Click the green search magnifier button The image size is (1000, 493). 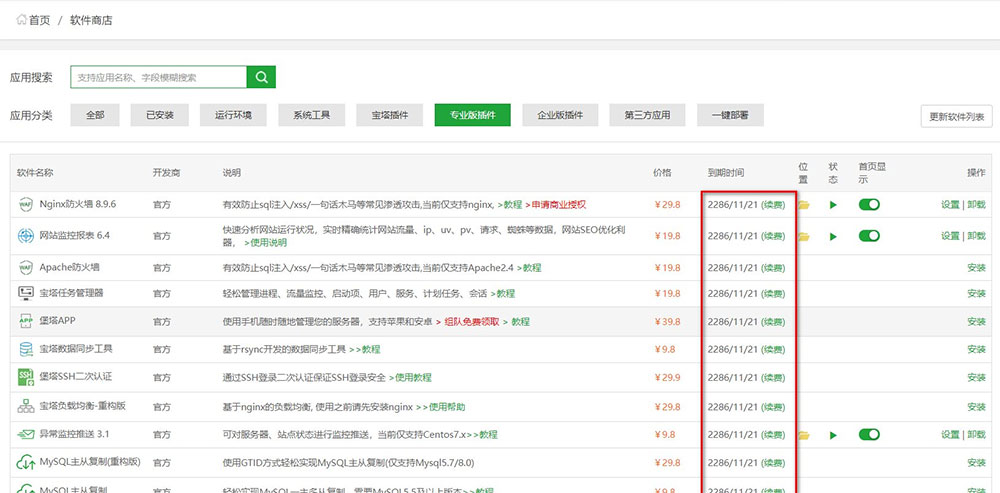(261, 77)
